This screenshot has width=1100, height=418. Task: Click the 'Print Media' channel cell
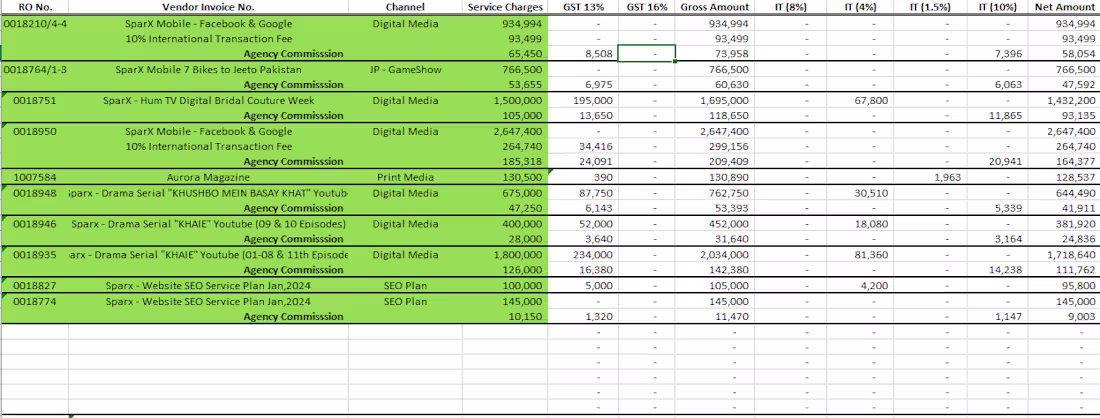pos(405,177)
